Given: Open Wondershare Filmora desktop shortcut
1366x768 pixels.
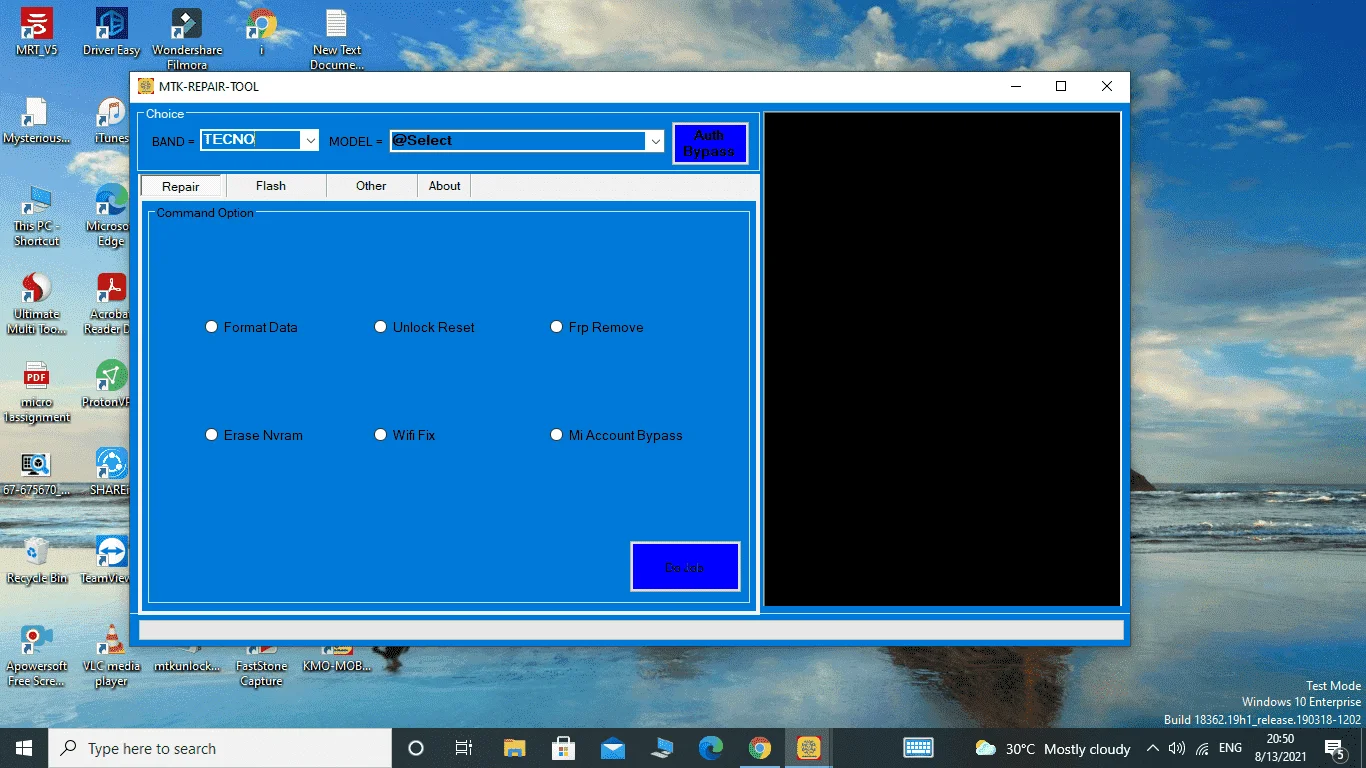Looking at the screenshot, I should click(x=187, y=38).
